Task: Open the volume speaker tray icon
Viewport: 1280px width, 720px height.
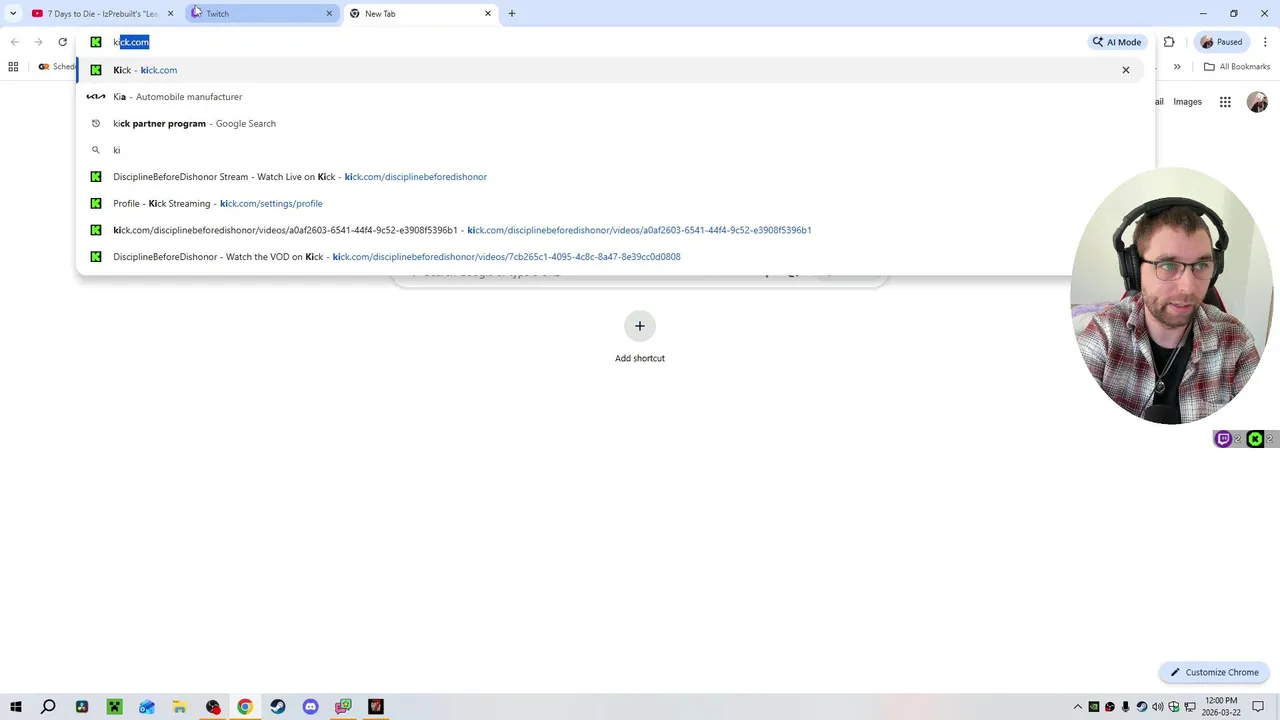Action: [x=1158, y=707]
